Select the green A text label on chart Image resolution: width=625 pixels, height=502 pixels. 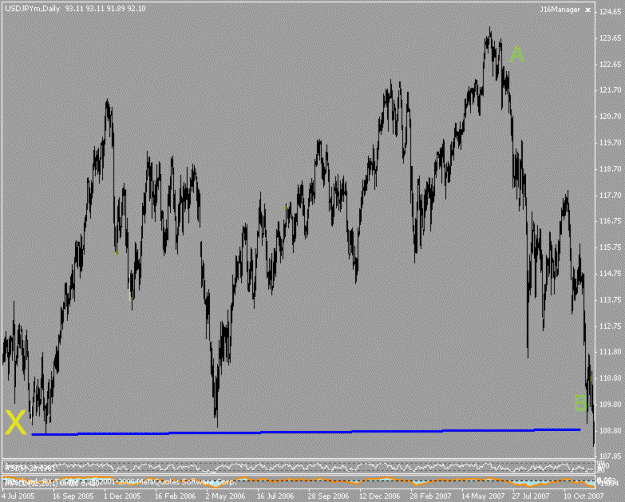point(517,55)
